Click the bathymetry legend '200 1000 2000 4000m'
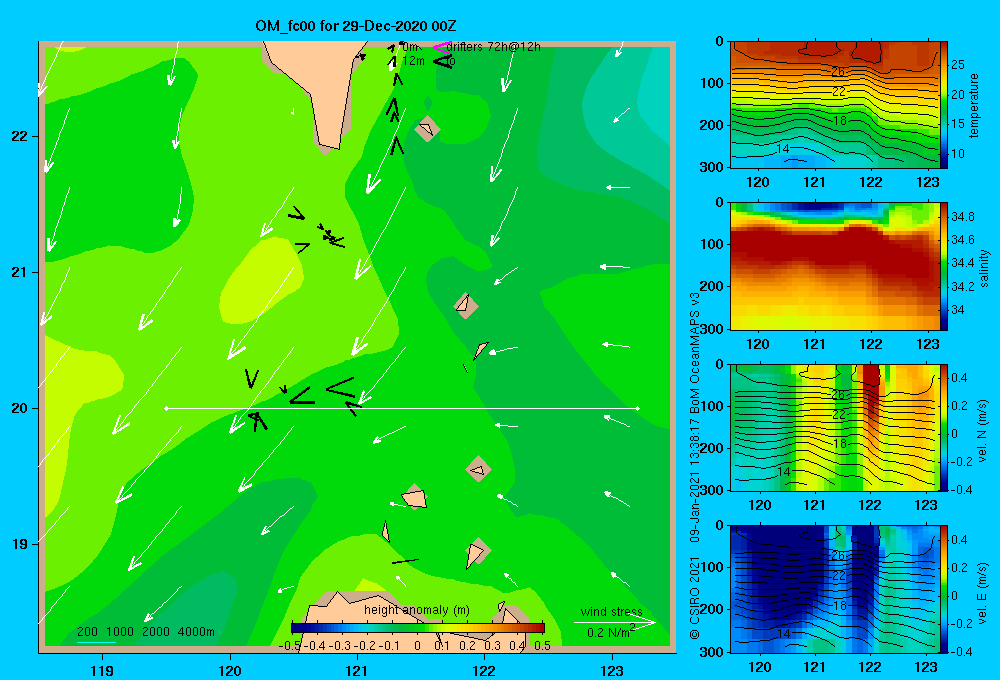The width and height of the screenshot is (1000, 680). point(145,632)
